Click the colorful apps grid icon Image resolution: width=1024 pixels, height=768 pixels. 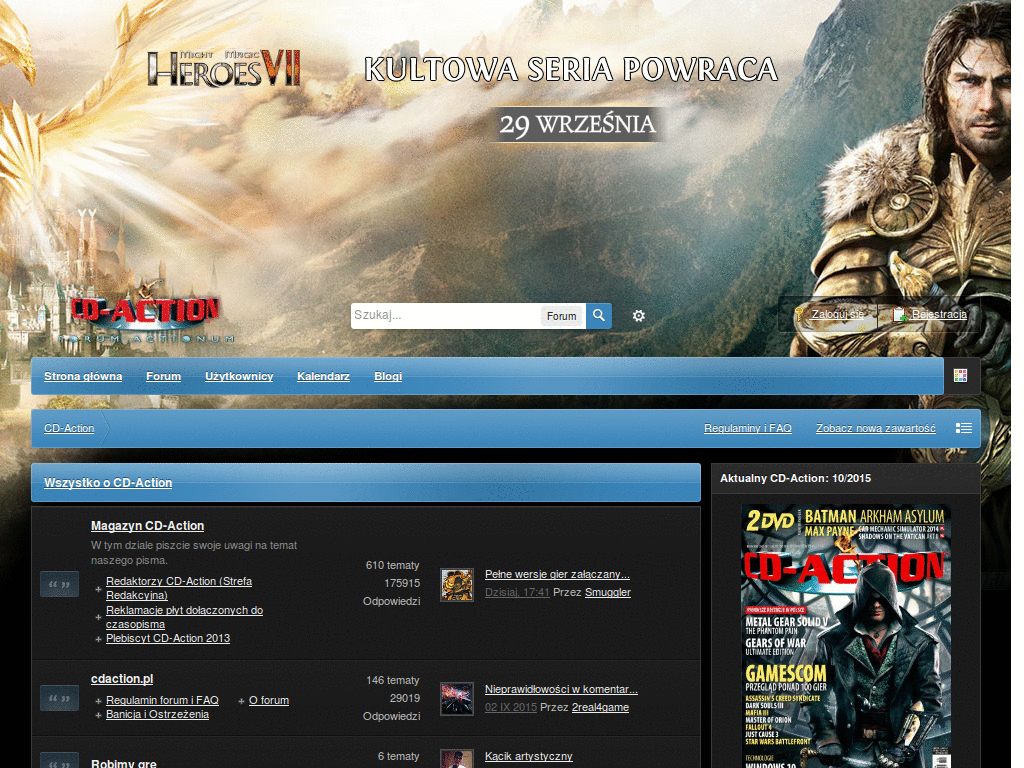(960, 376)
